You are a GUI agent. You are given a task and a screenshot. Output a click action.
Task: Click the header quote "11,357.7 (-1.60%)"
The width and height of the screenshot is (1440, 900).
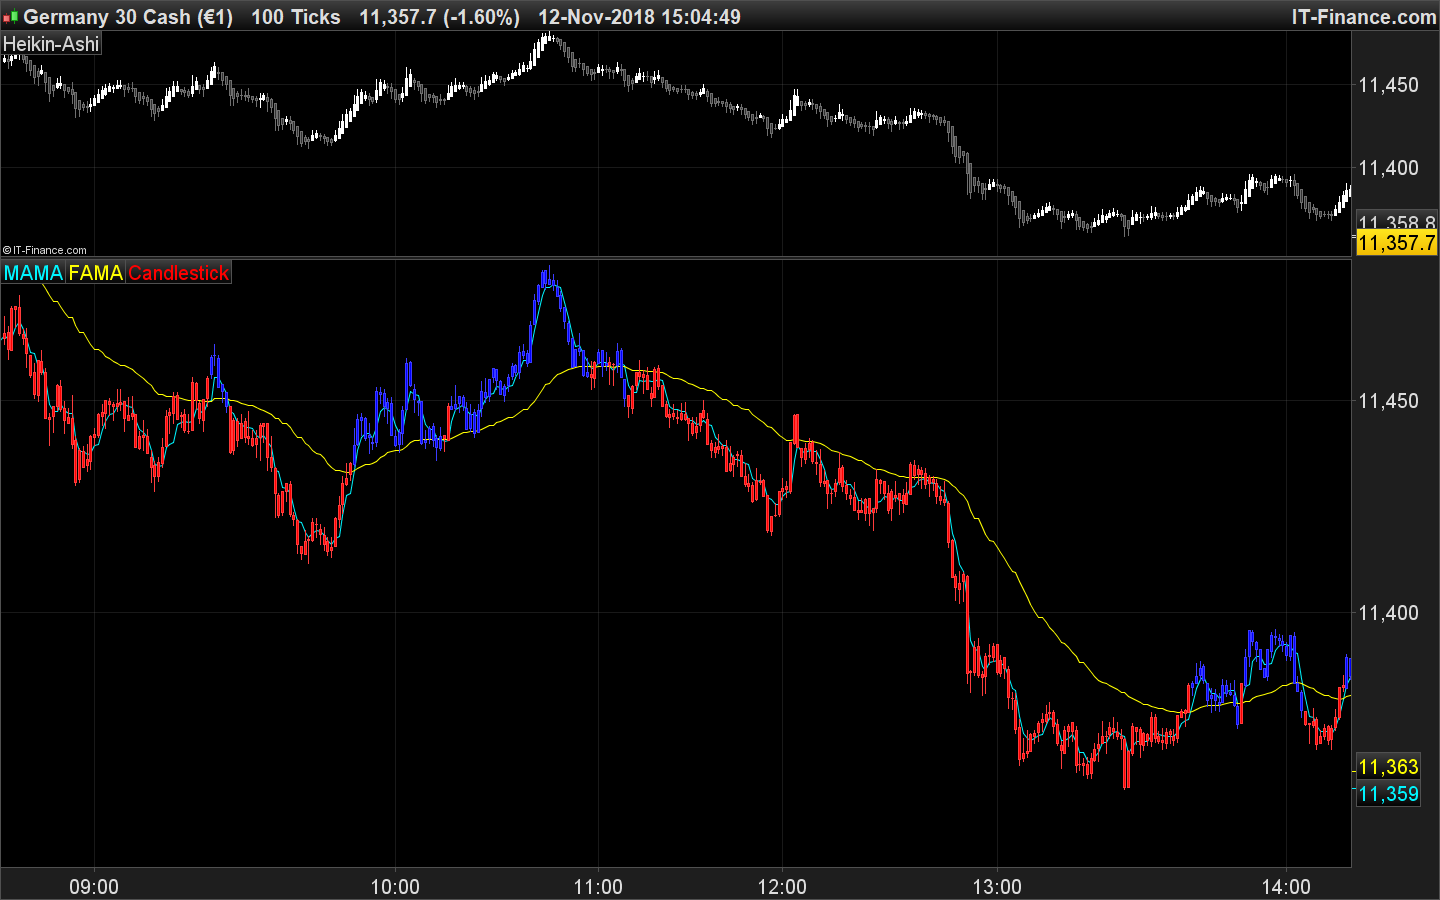[x=440, y=17]
